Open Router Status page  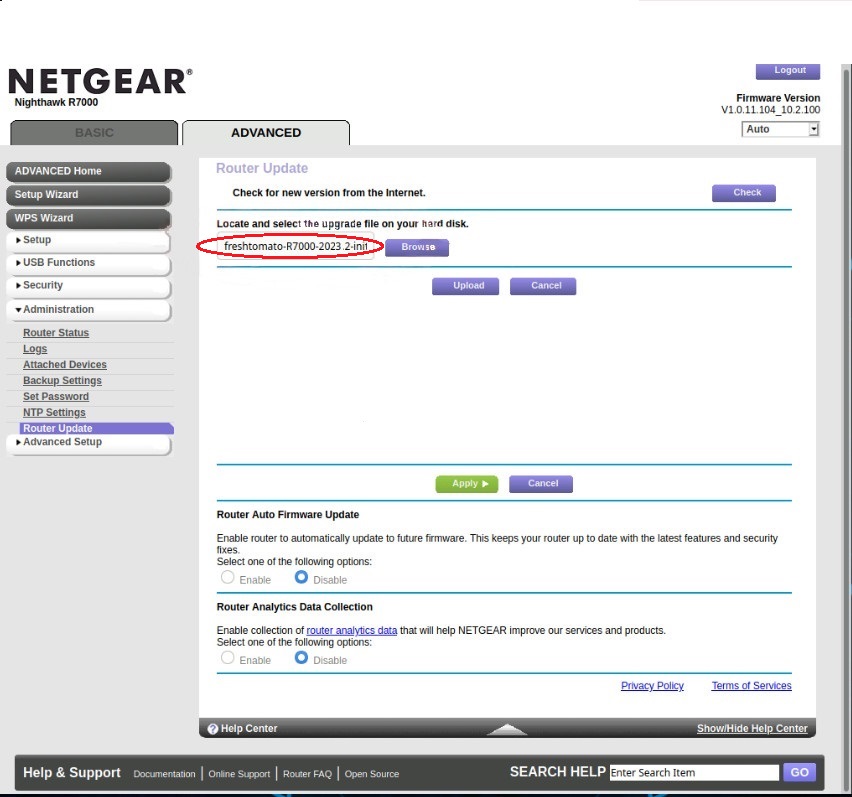56,332
